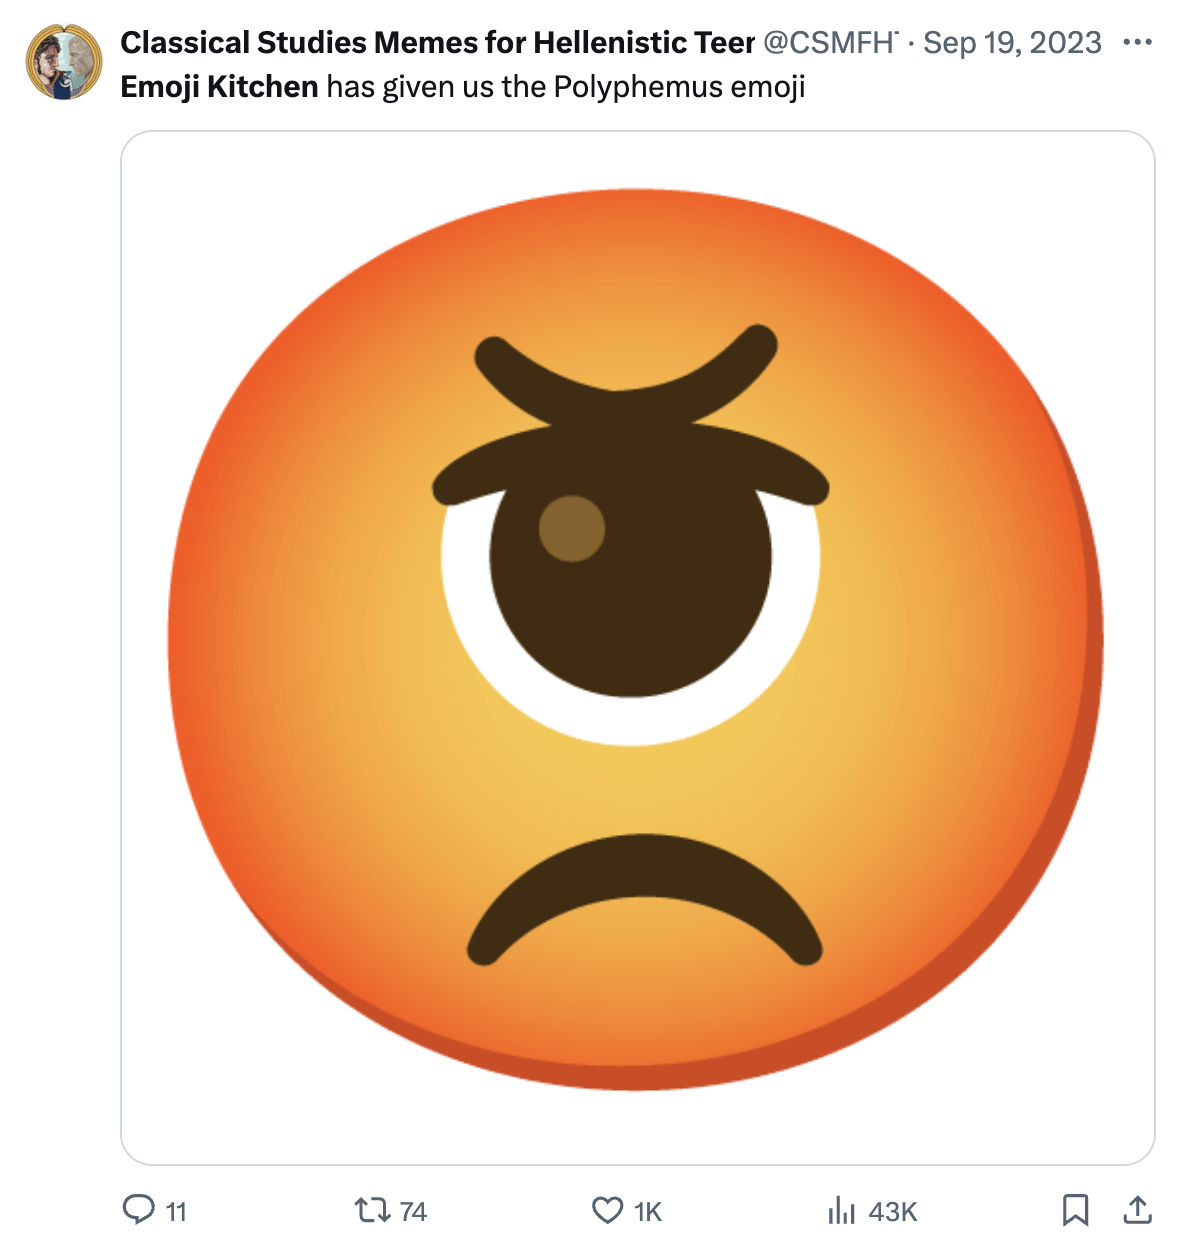Click the 1K likes count

[648, 1212]
